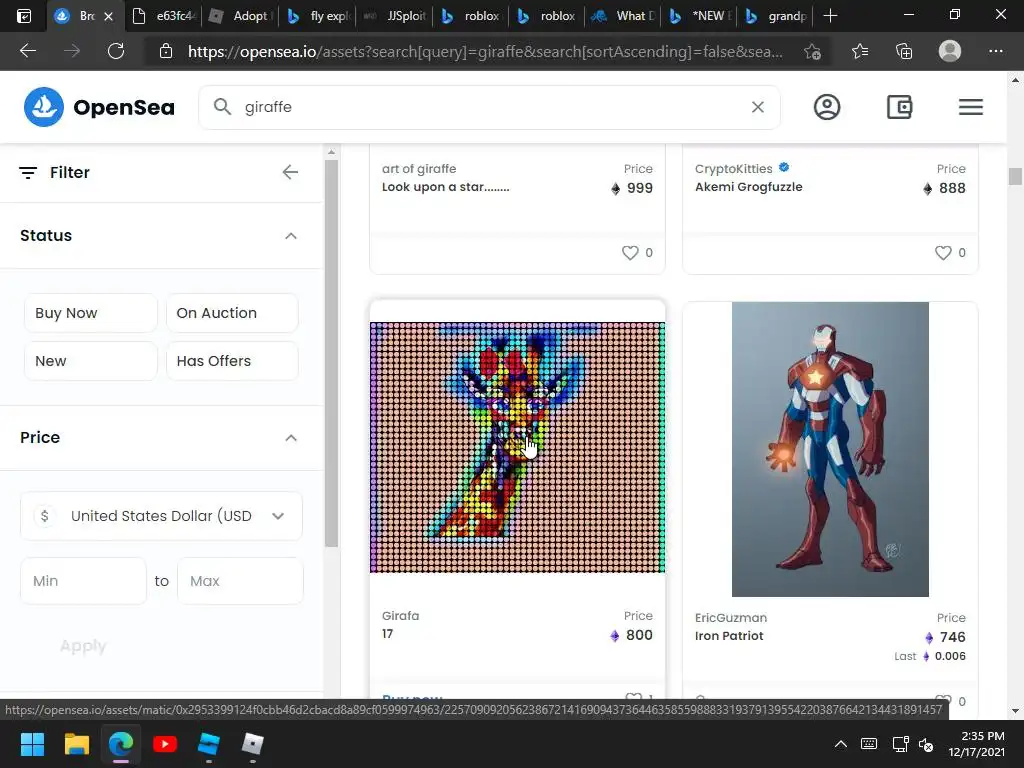The width and height of the screenshot is (1024, 768).
Task: Click the Microsoft Edge taskbar icon
Action: pyautogui.click(x=121, y=744)
